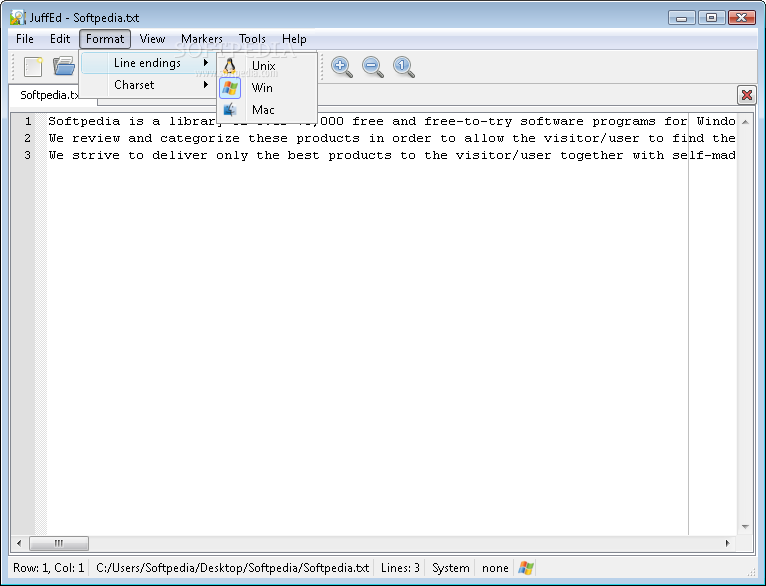
Task: Click the Format menu
Action: click(x=105, y=39)
